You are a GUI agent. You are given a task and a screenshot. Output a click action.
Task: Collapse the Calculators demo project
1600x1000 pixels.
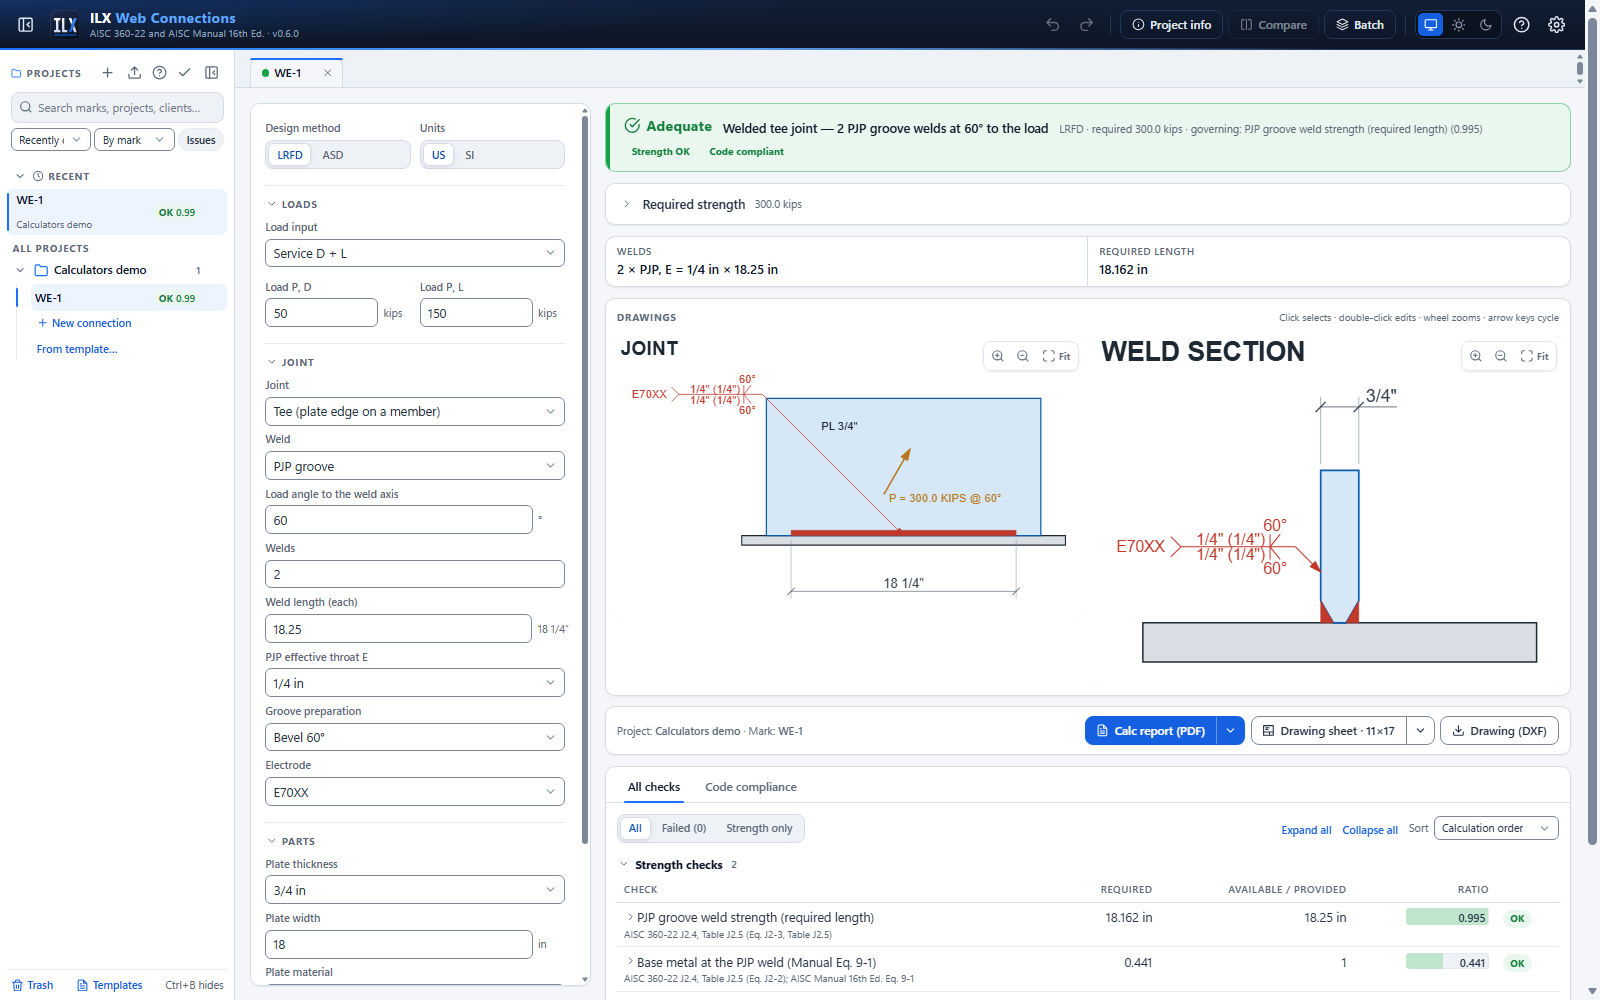[20, 270]
